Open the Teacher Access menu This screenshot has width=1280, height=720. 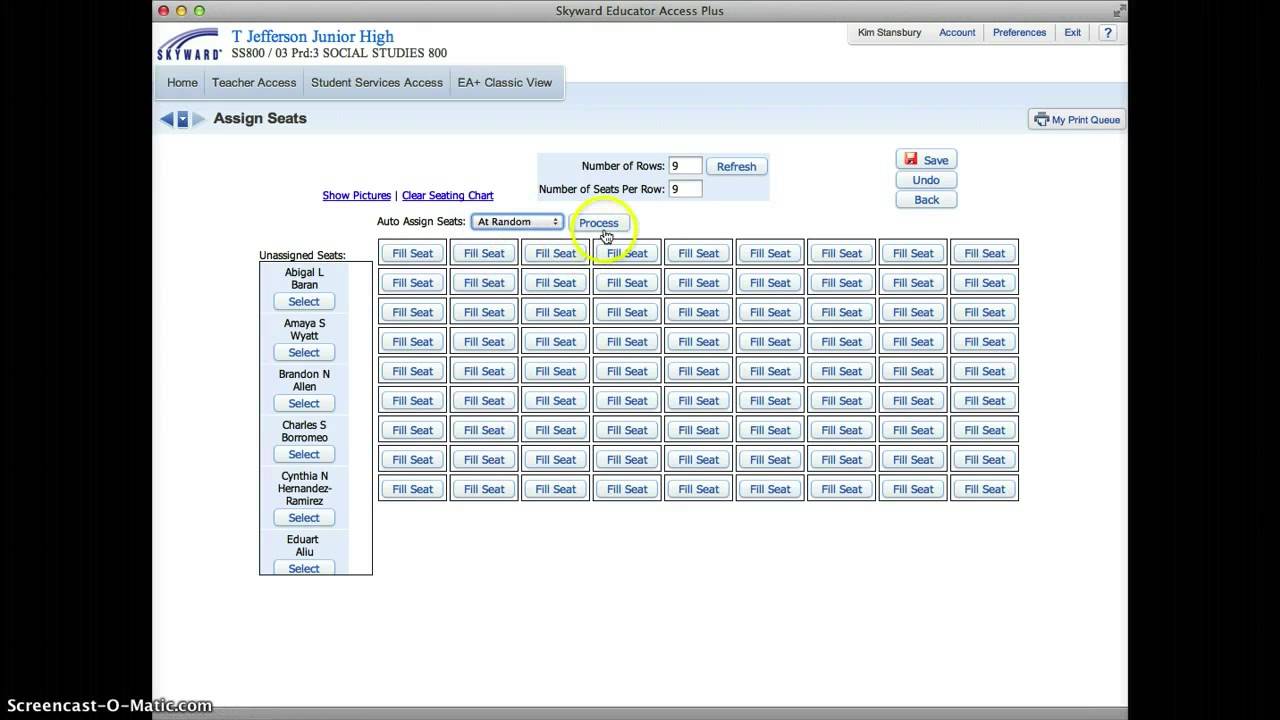(x=254, y=83)
